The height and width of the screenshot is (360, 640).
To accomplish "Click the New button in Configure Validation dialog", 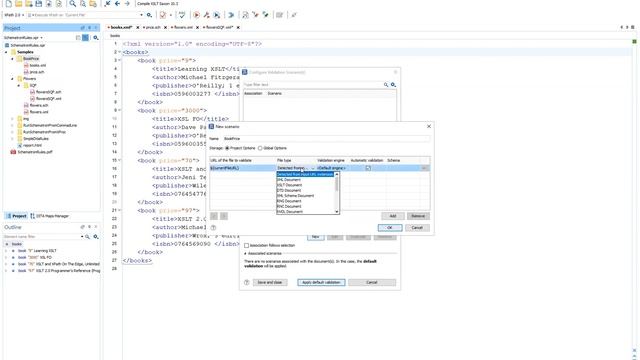I will (316, 237).
